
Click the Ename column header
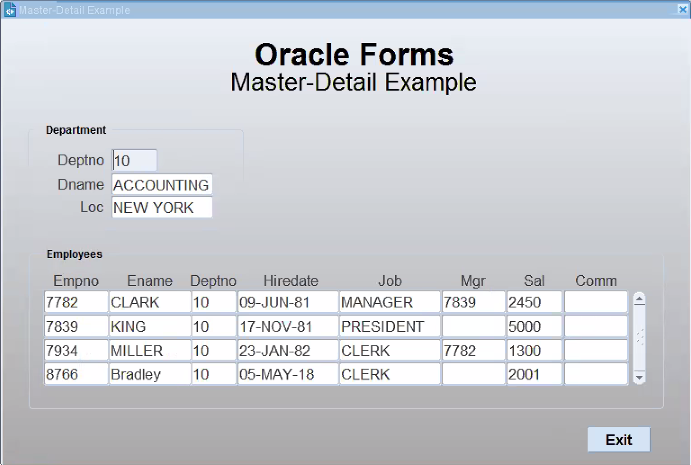click(150, 281)
